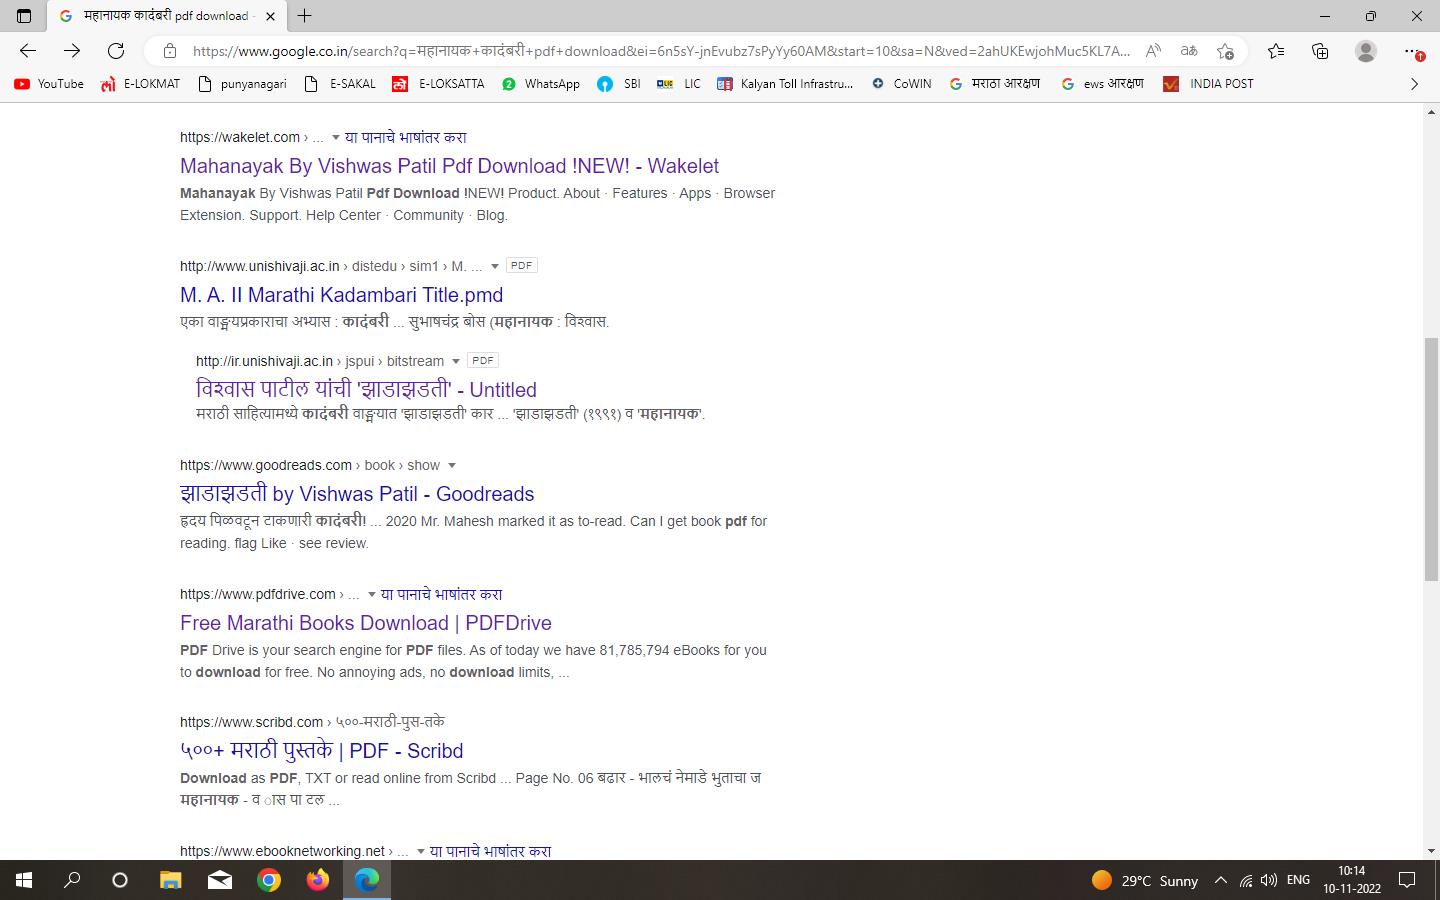The image size is (1440, 900).
Task: Open Firefox from the taskbar
Action: point(318,880)
